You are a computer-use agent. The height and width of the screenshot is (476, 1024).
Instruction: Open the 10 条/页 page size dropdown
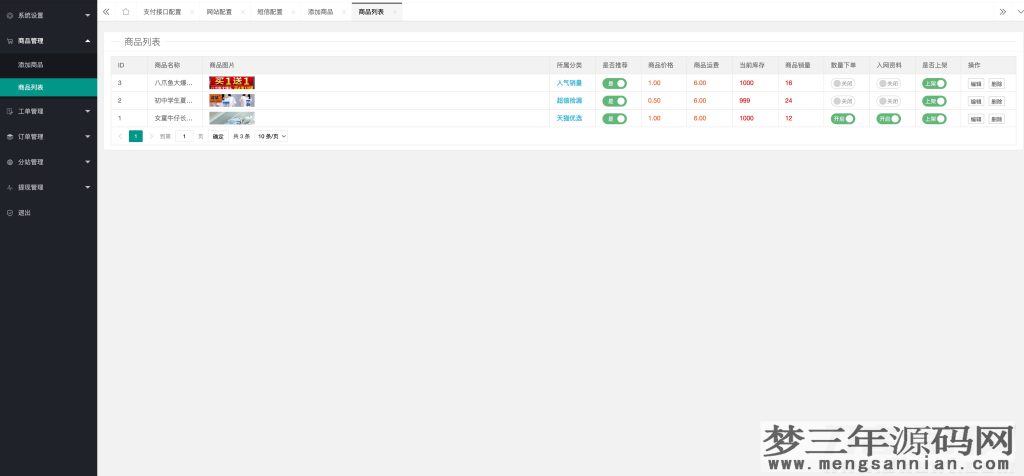pos(271,136)
